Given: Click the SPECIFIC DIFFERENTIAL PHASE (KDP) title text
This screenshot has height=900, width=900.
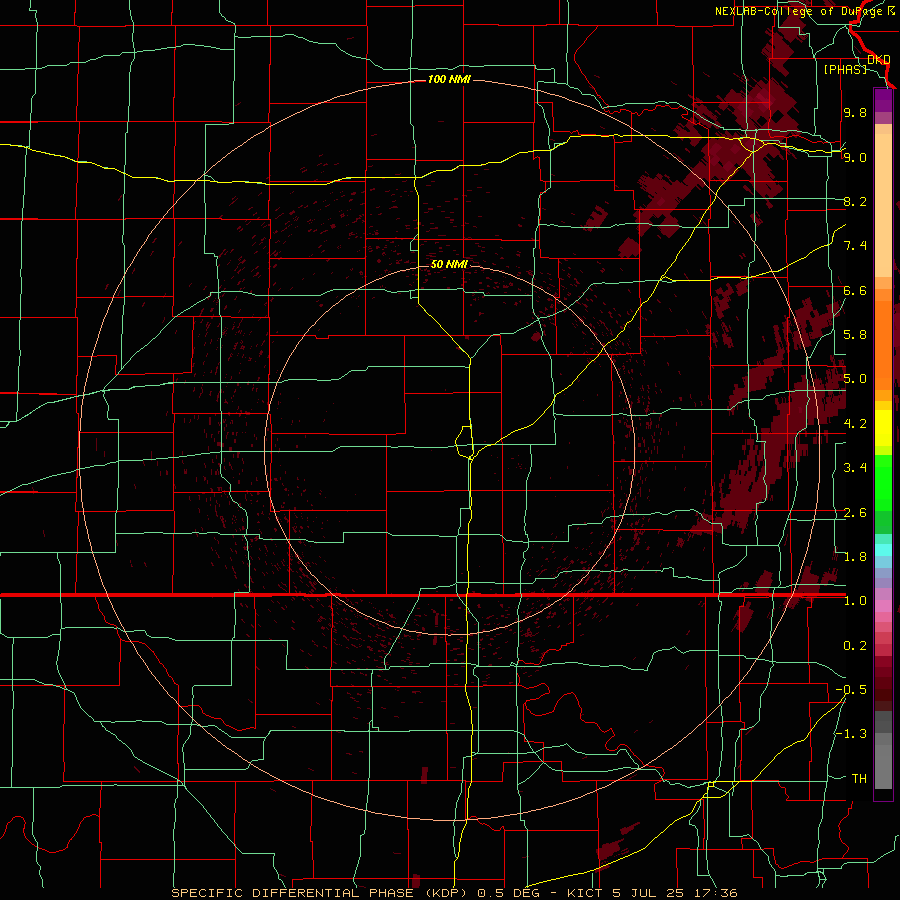Looking at the screenshot, I should tap(321, 893).
